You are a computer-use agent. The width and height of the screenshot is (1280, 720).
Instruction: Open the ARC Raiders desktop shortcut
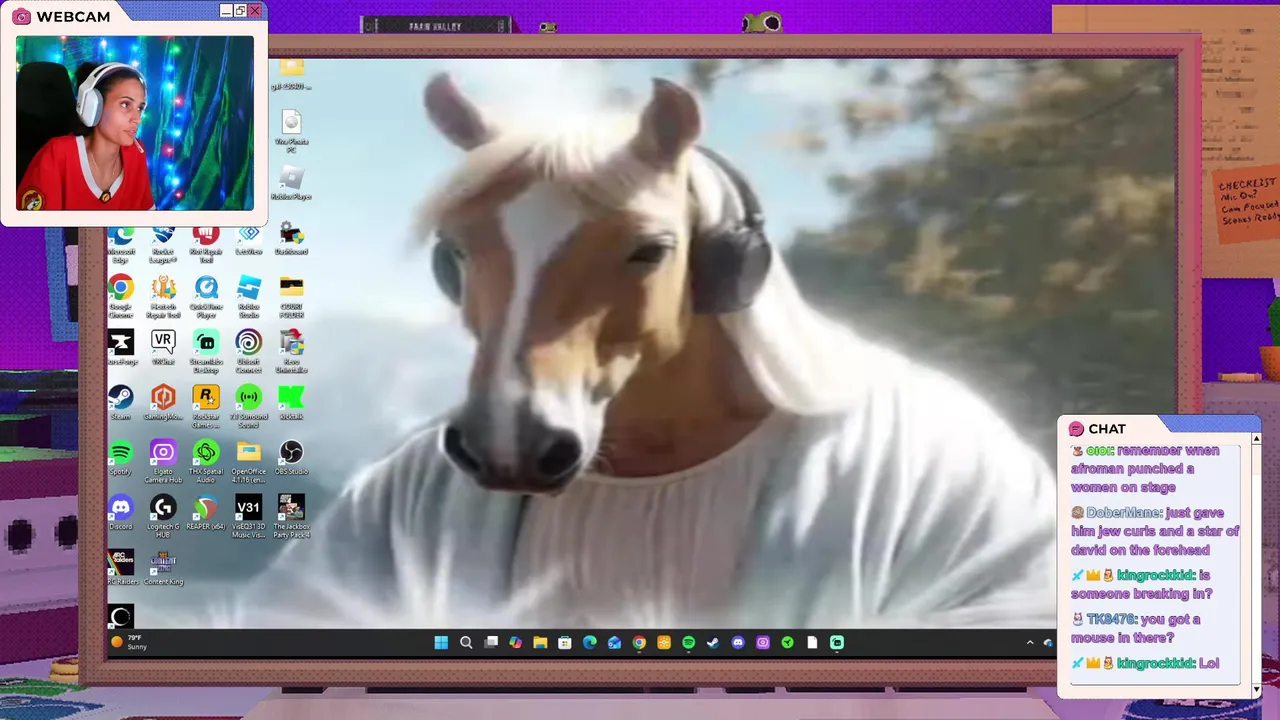121,567
